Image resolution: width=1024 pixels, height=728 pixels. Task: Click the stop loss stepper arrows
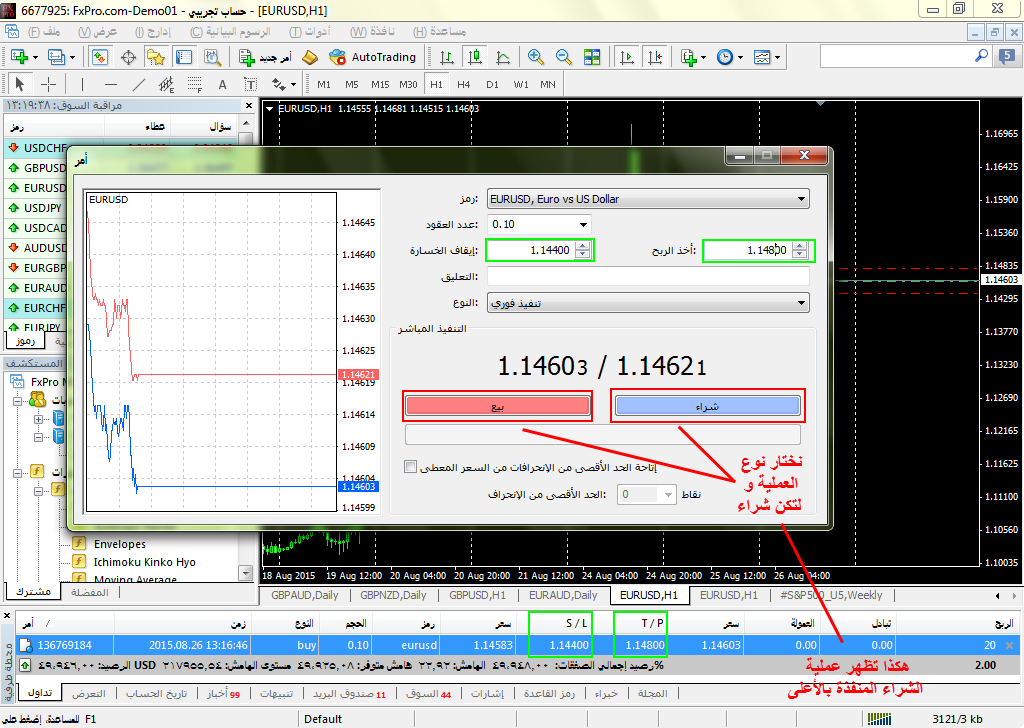tap(583, 250)
